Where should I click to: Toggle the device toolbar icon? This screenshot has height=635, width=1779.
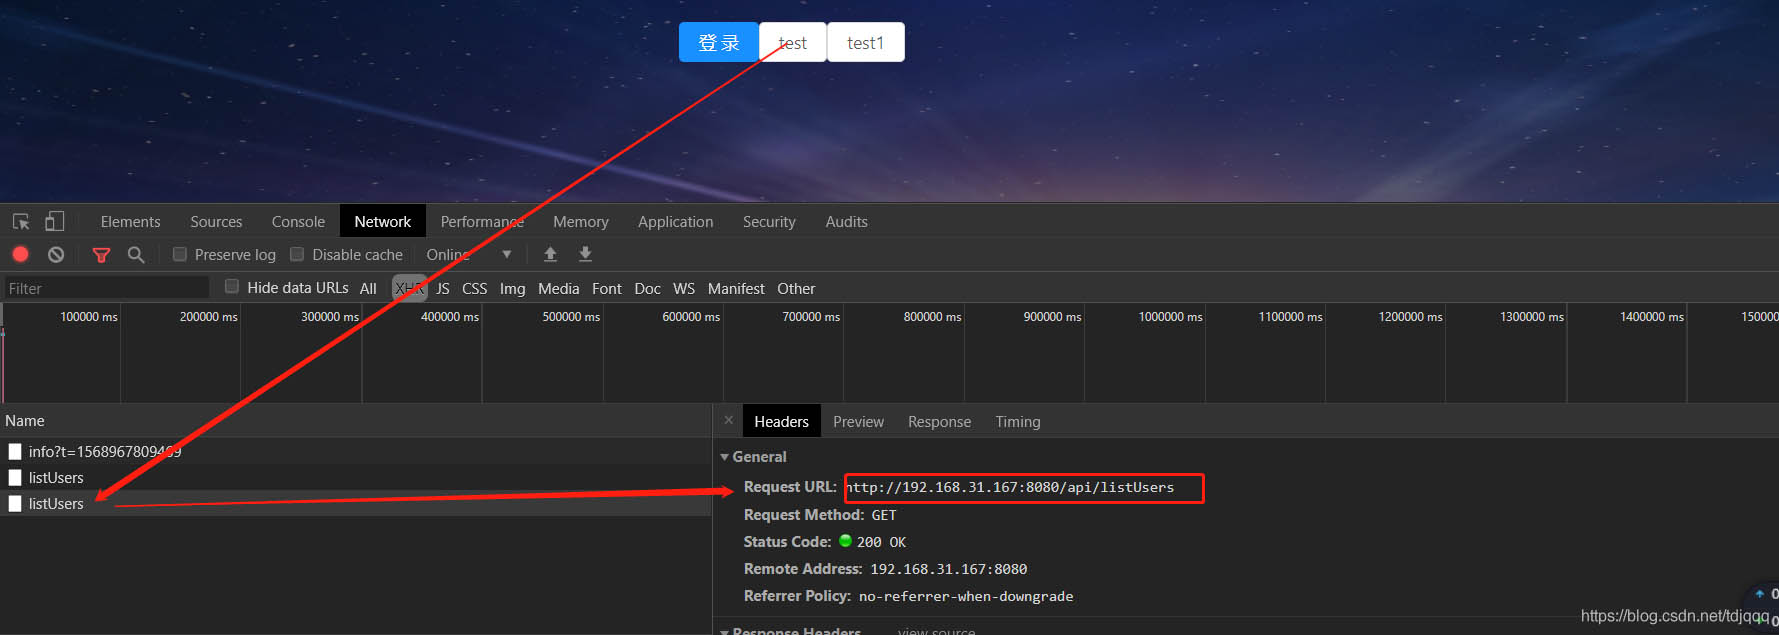click(x=55, y=222)
